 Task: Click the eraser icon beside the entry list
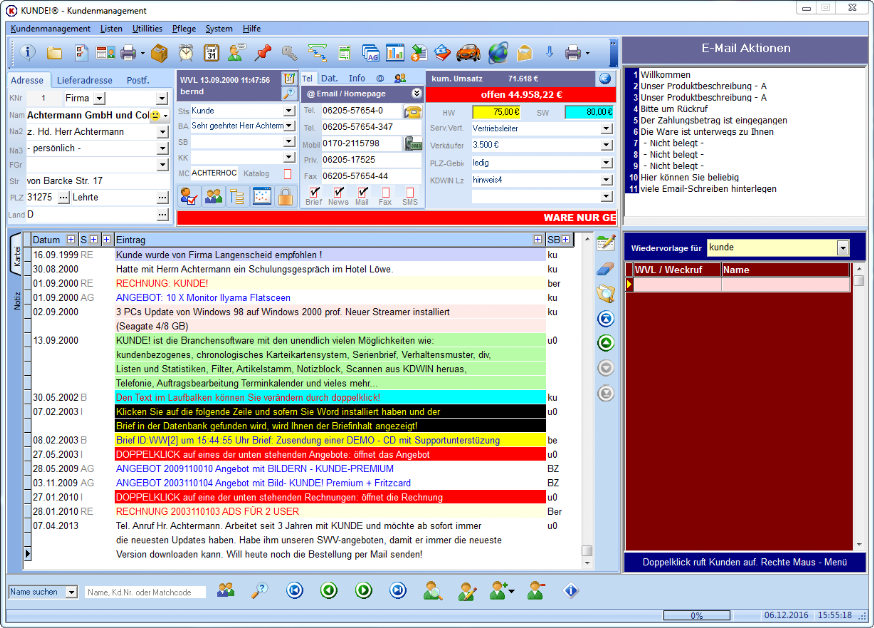(605, 269)
